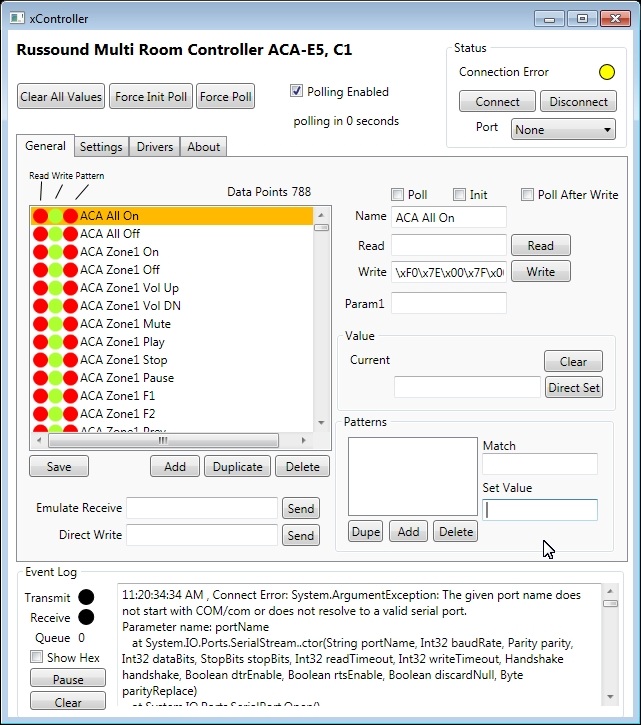This screenshot has height=725, width=641.
Task: Click the Save button below the list
Action: (59, 467)
